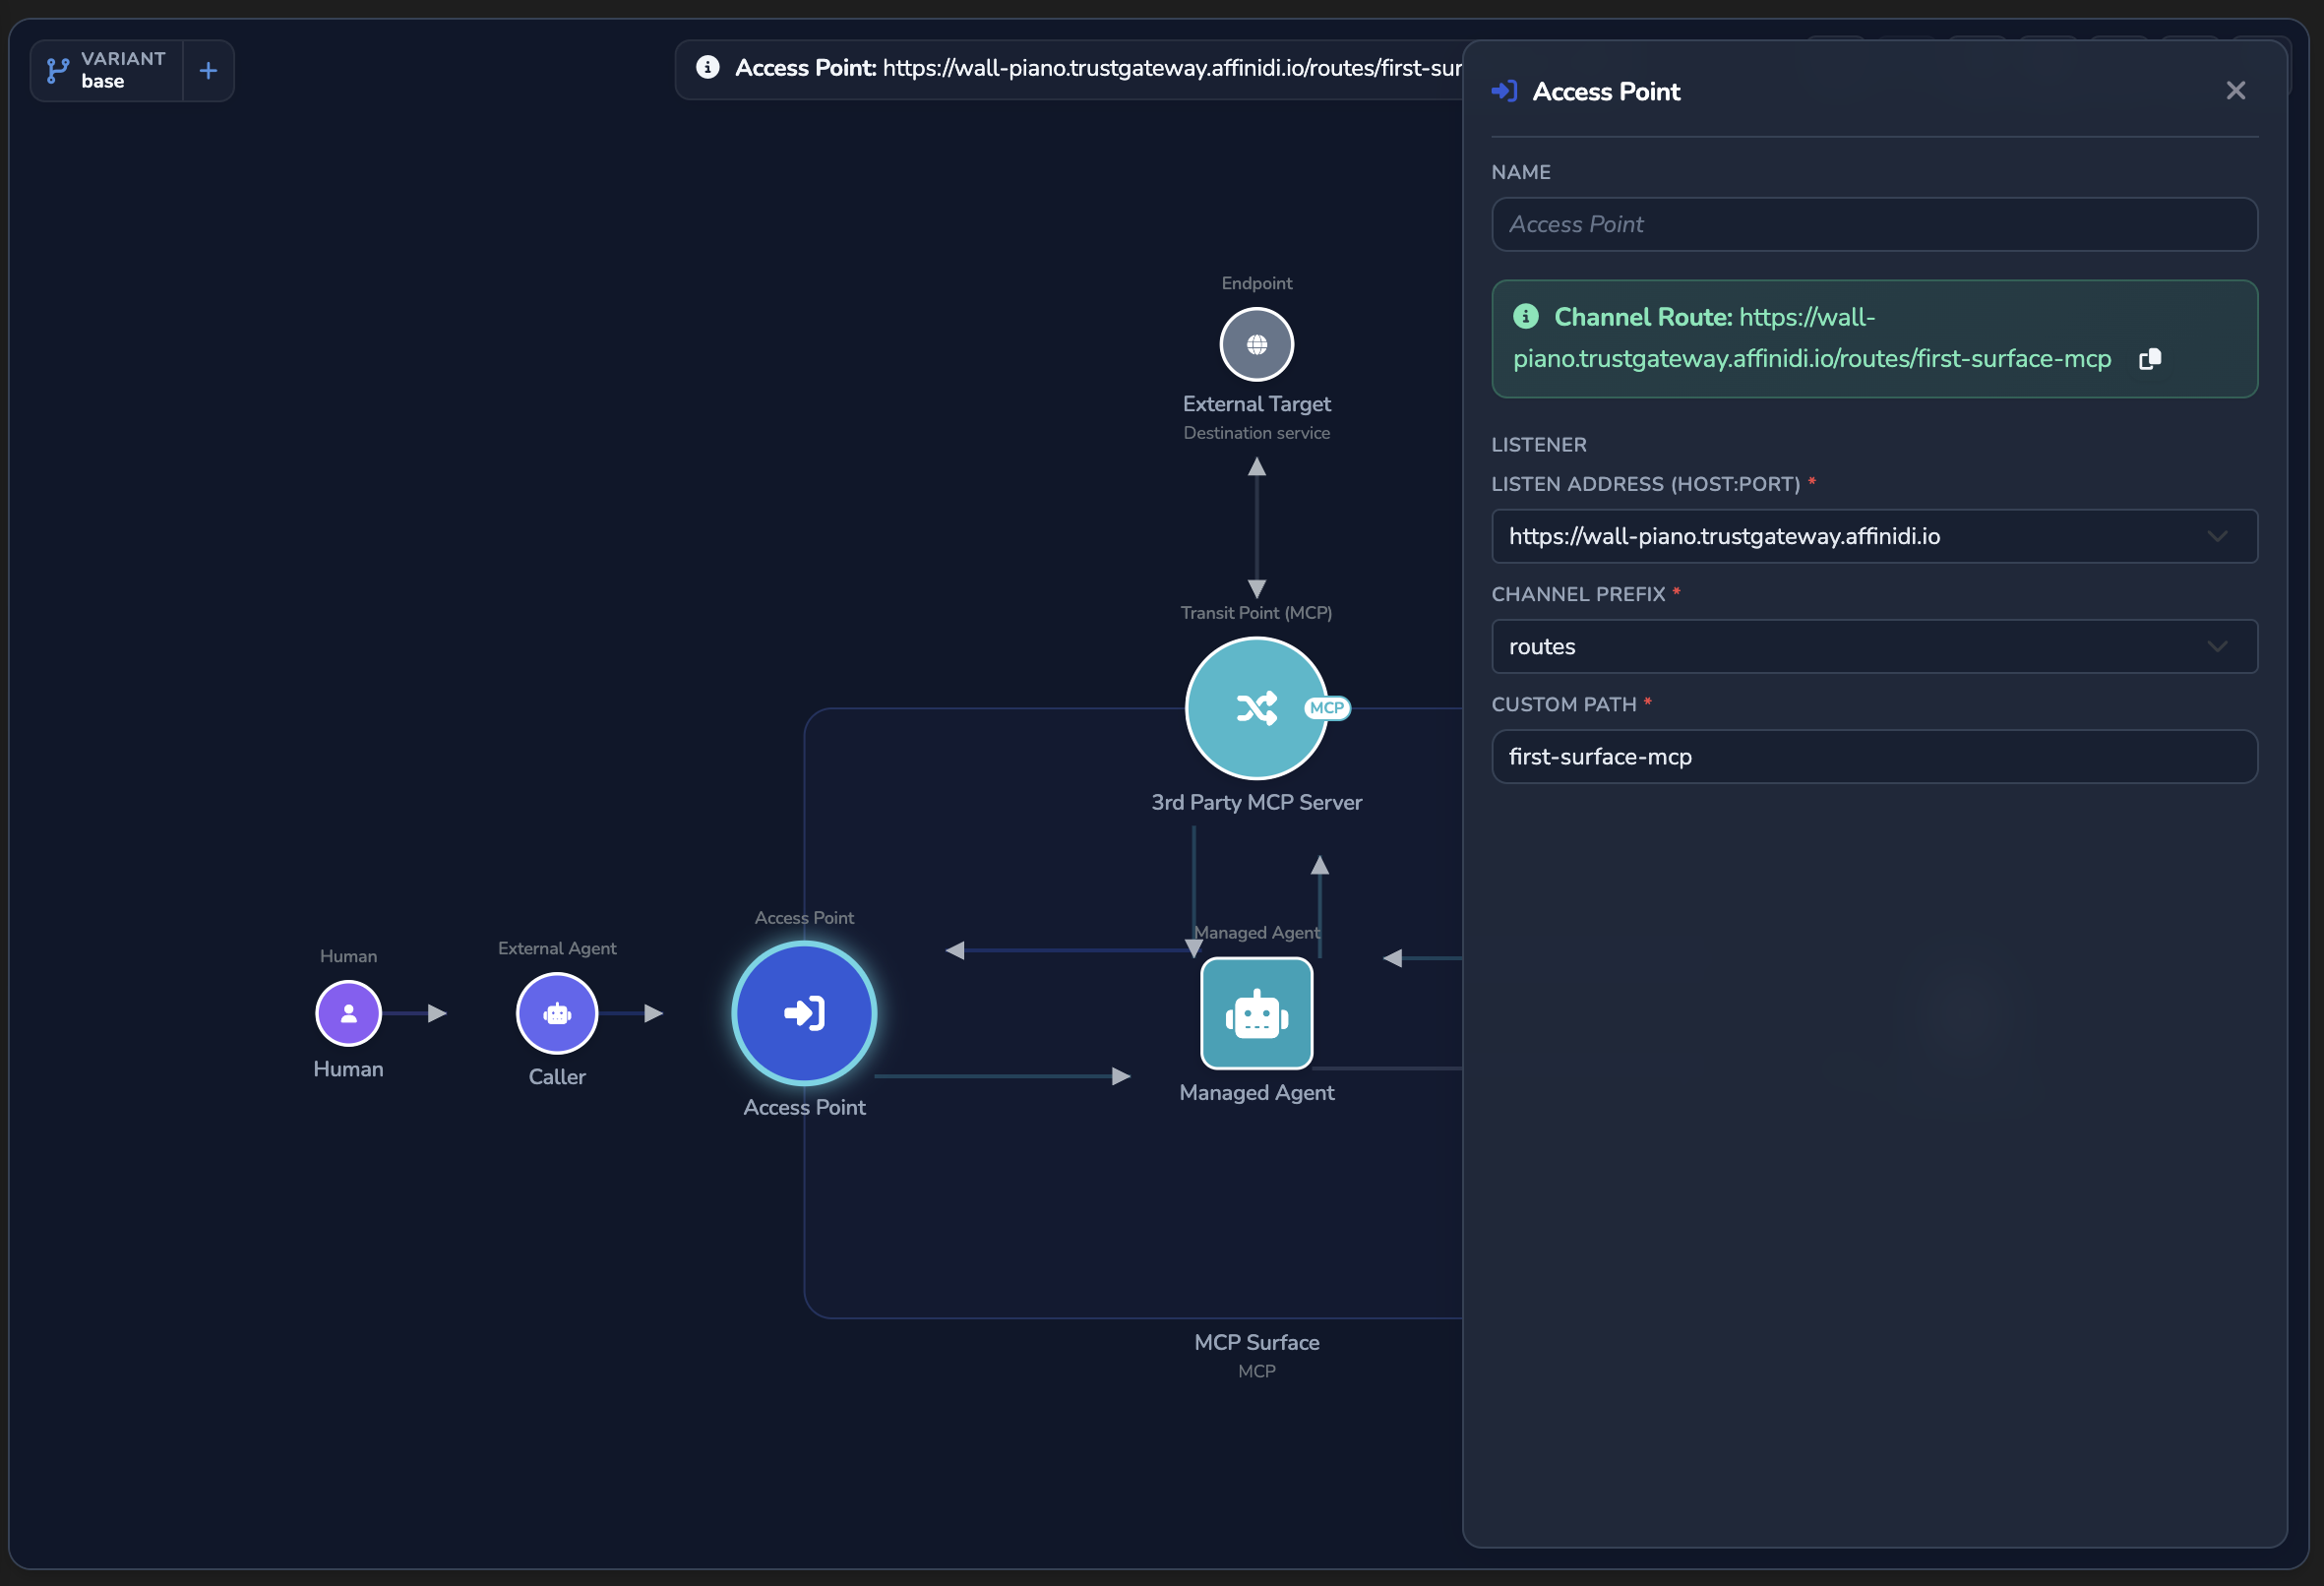Click the Access Point info icon in banner

708,67
